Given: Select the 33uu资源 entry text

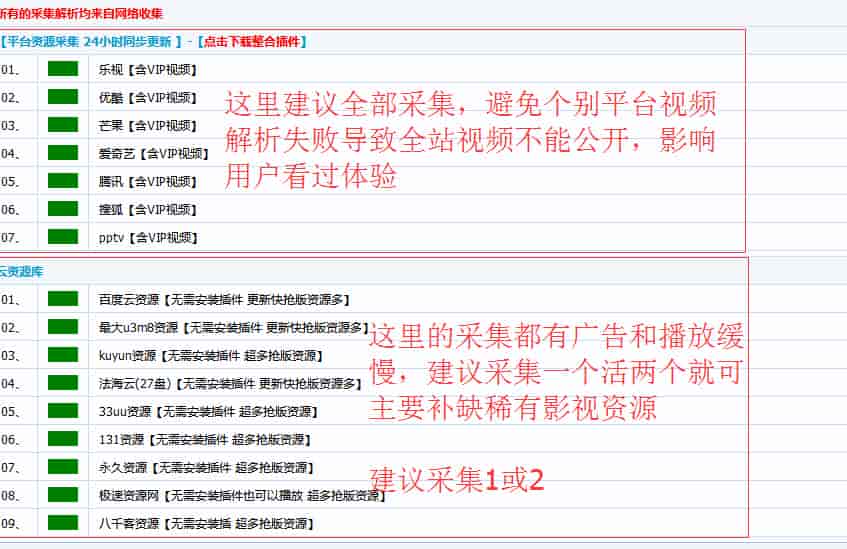Looking at the screenshot, I should (x=209, y=412).
